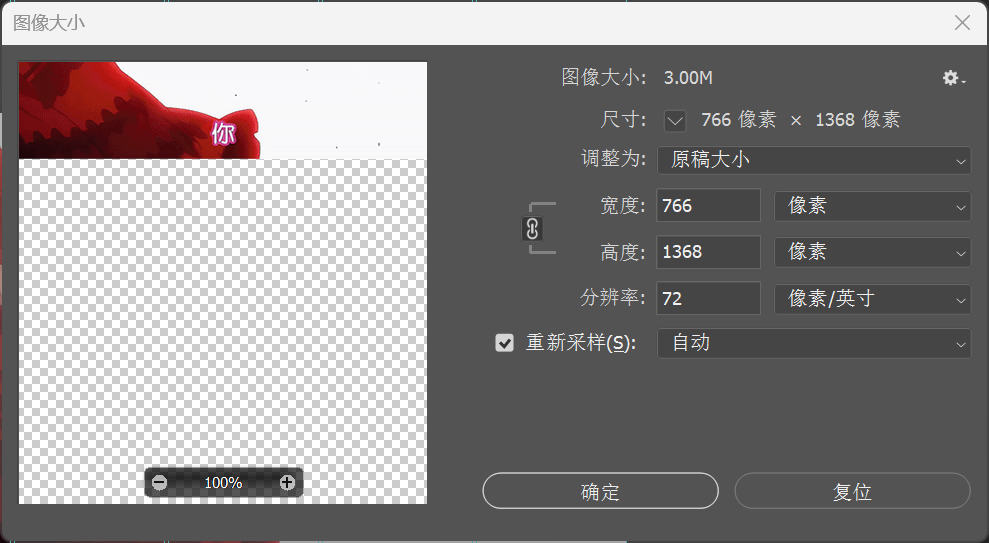
Task: Focus the 高度 field showing 1368
Action: click(x=708, y=252)
